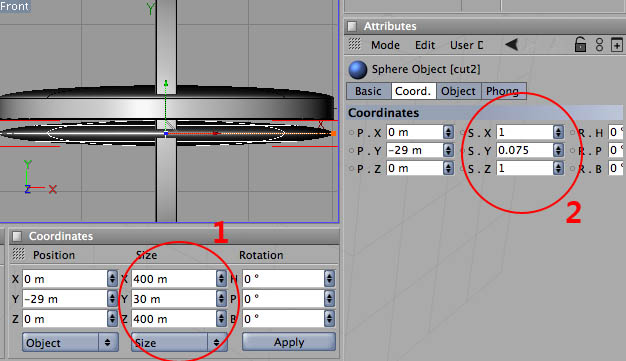Screen dimensions: 626x361
Task: Click the Apply button
Action: 289,342
